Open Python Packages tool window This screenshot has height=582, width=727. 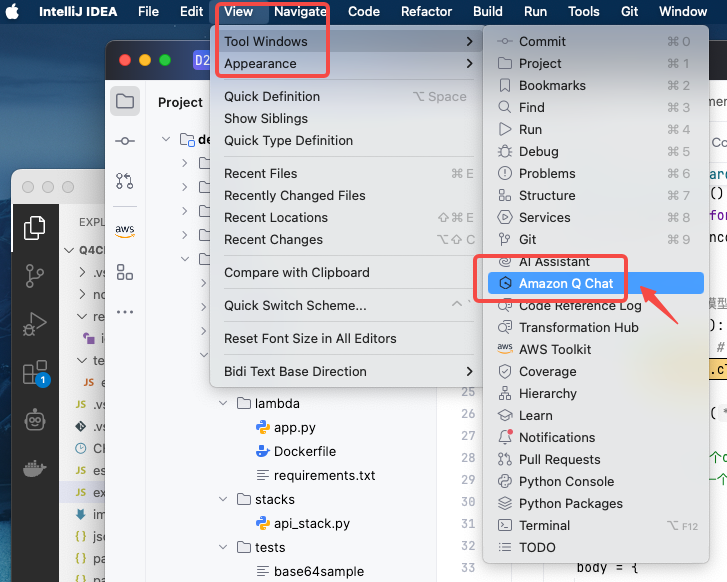[596, 504]
